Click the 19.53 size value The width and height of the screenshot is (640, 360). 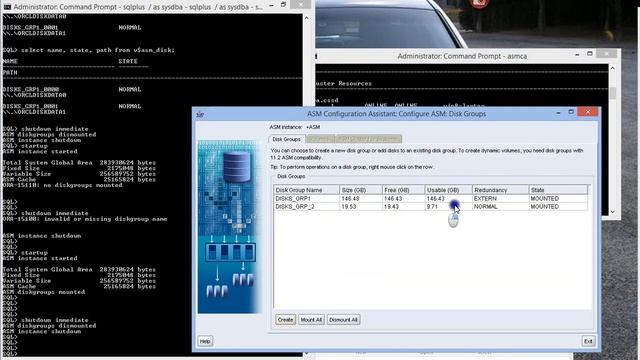point(349,207)
